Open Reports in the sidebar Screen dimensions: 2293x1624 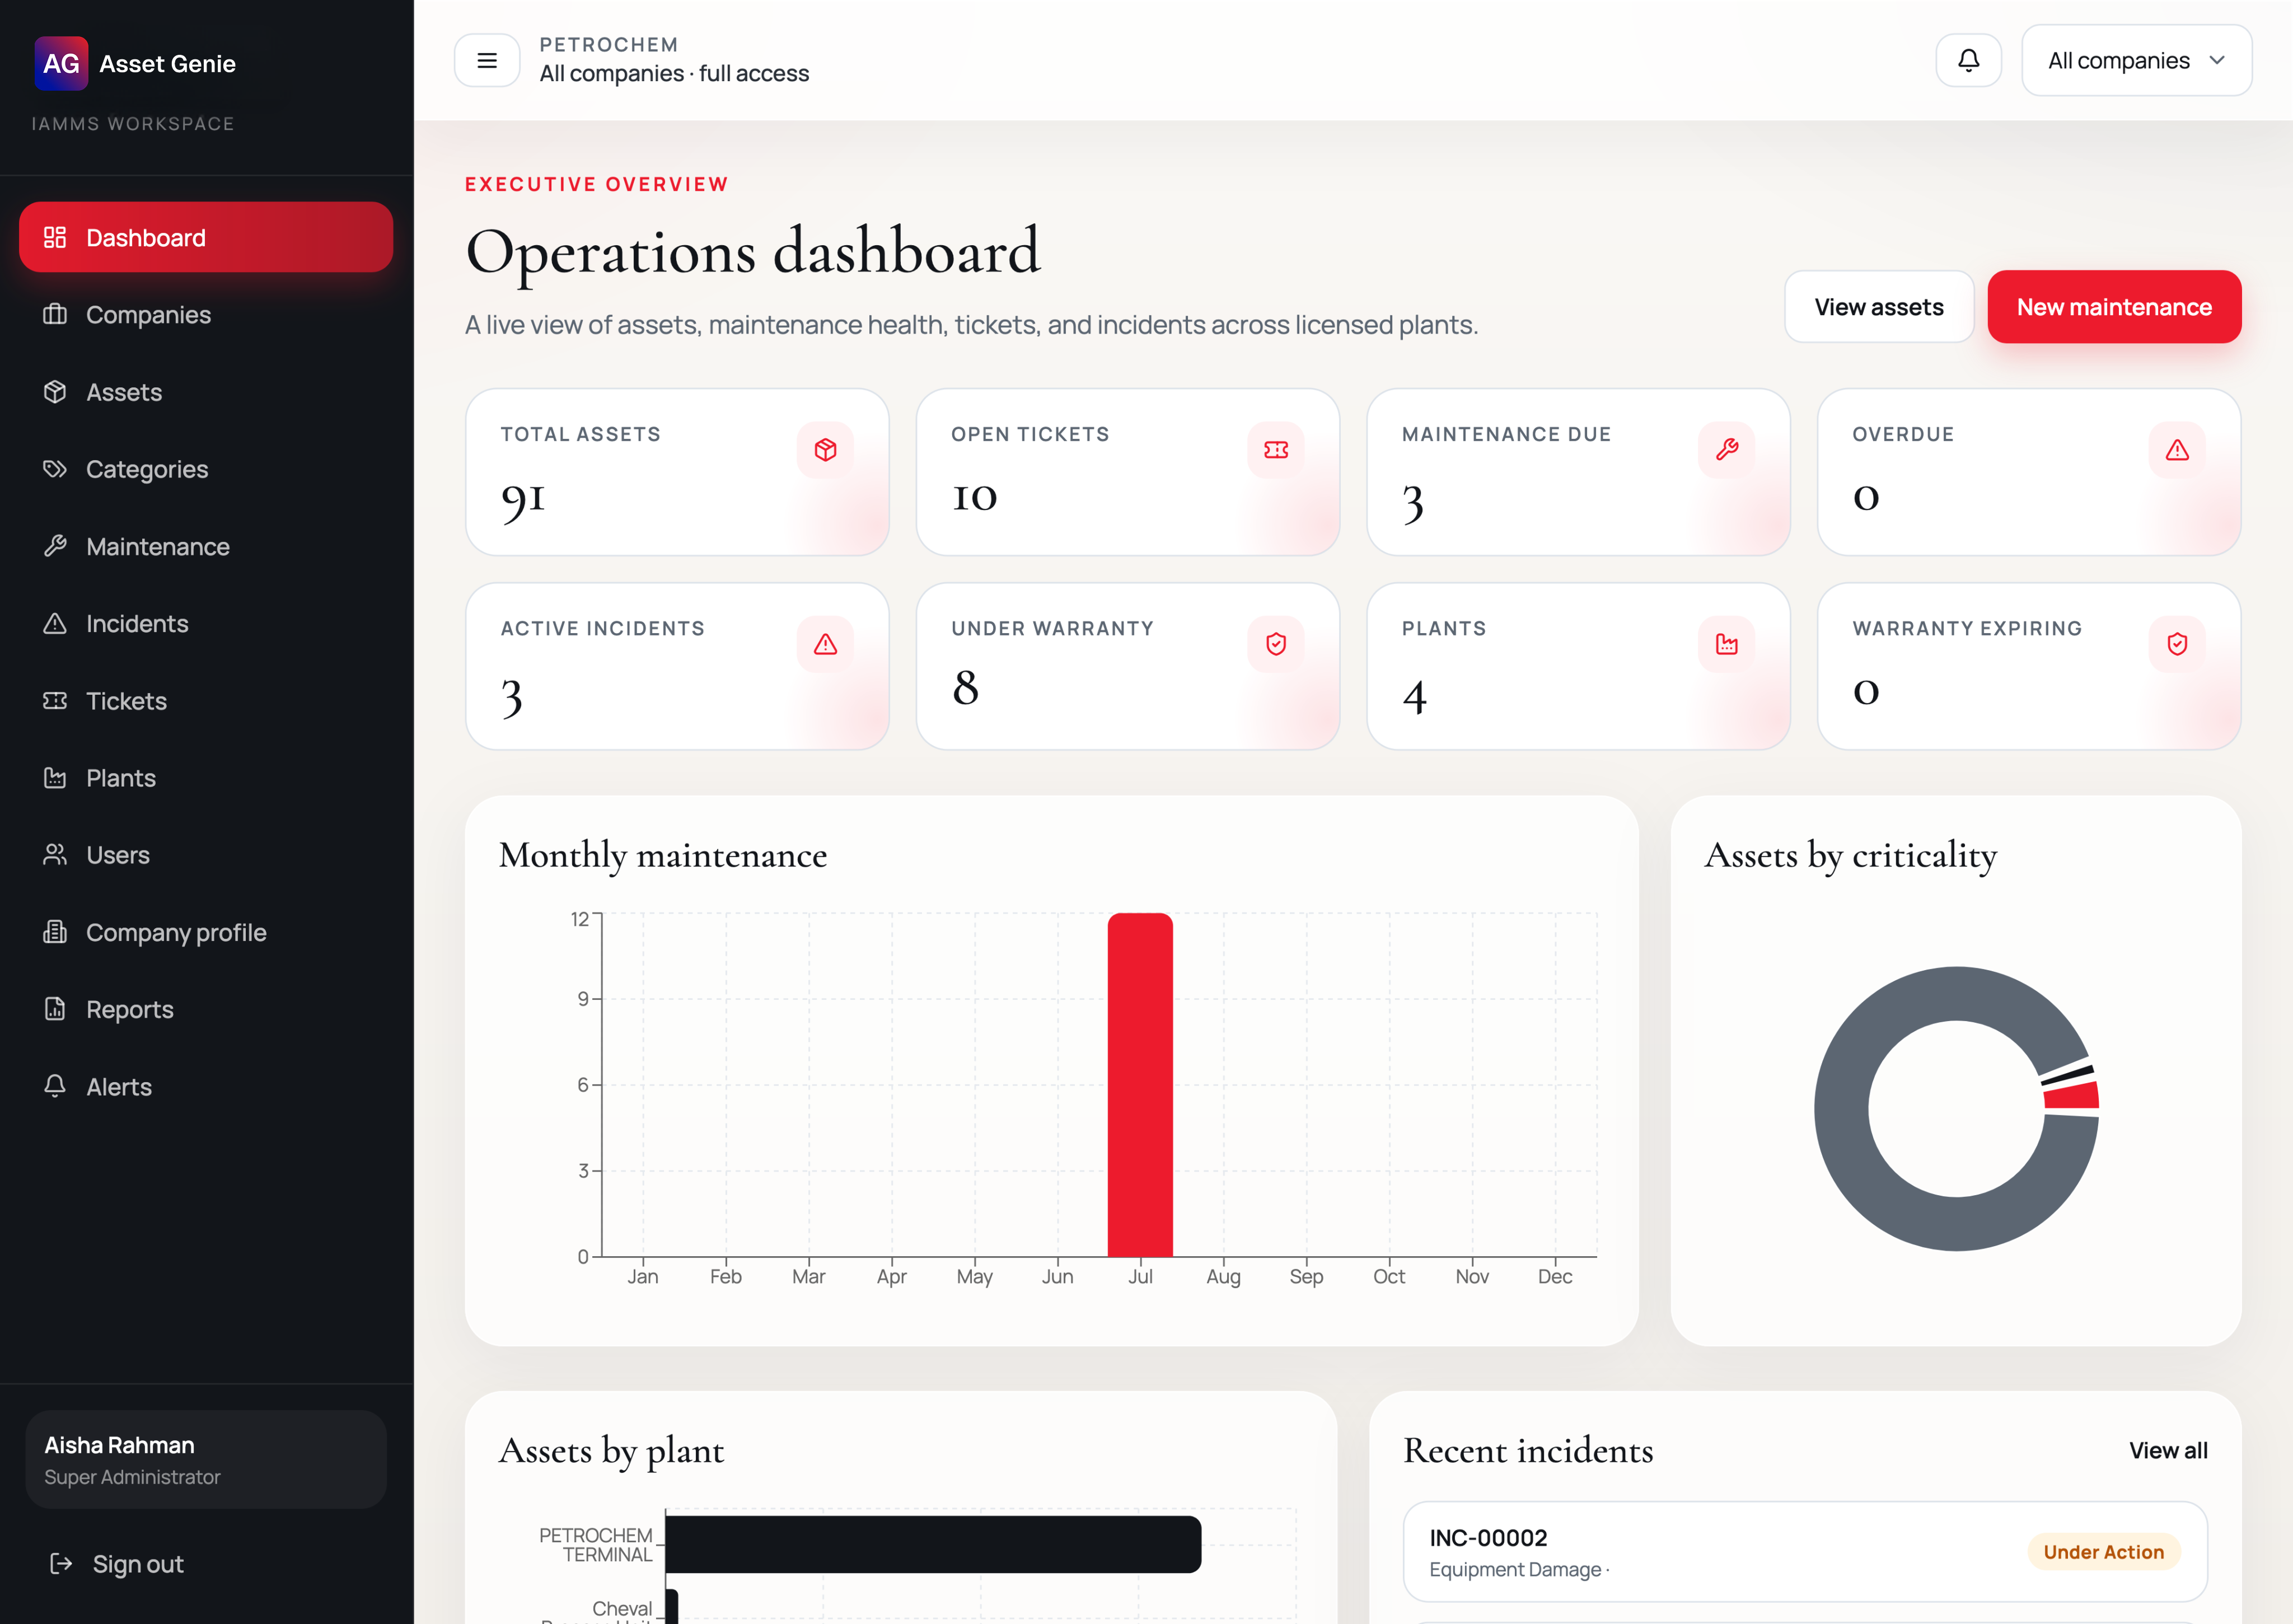[206, 1009]
